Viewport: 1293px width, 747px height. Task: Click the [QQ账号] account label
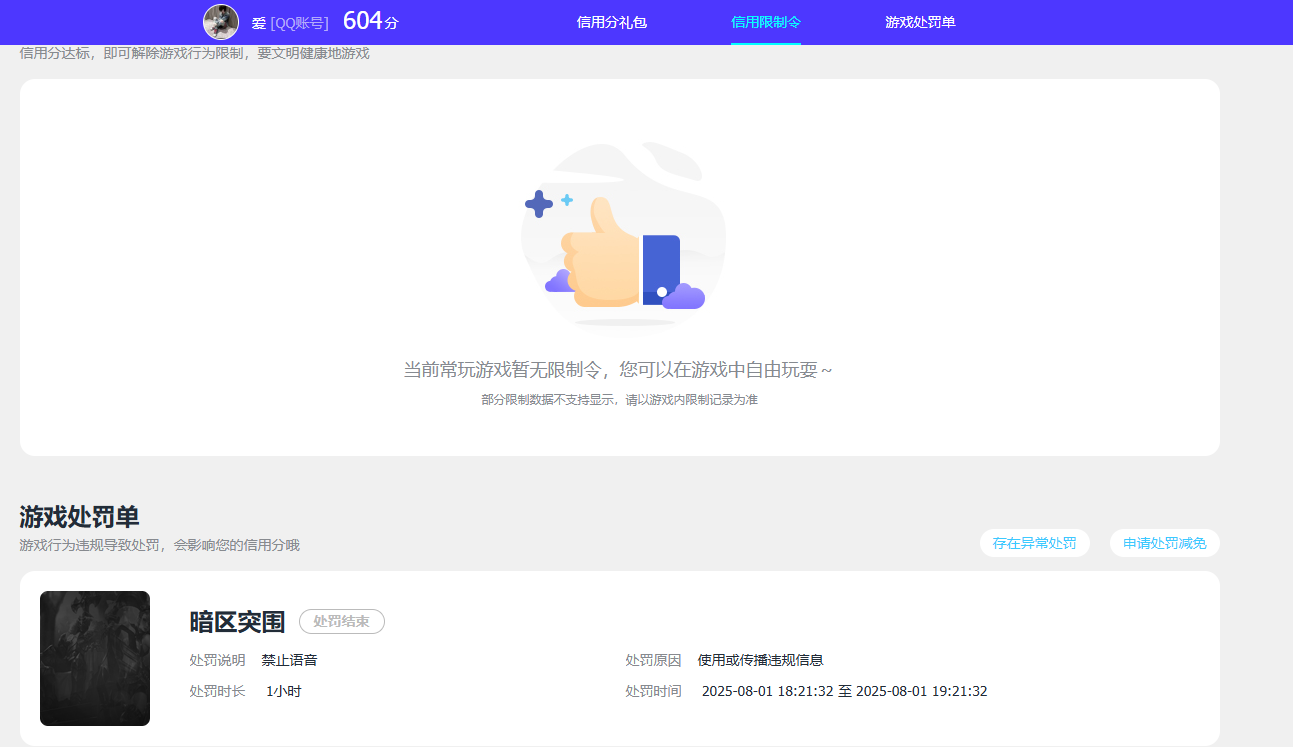coord(300,23)
